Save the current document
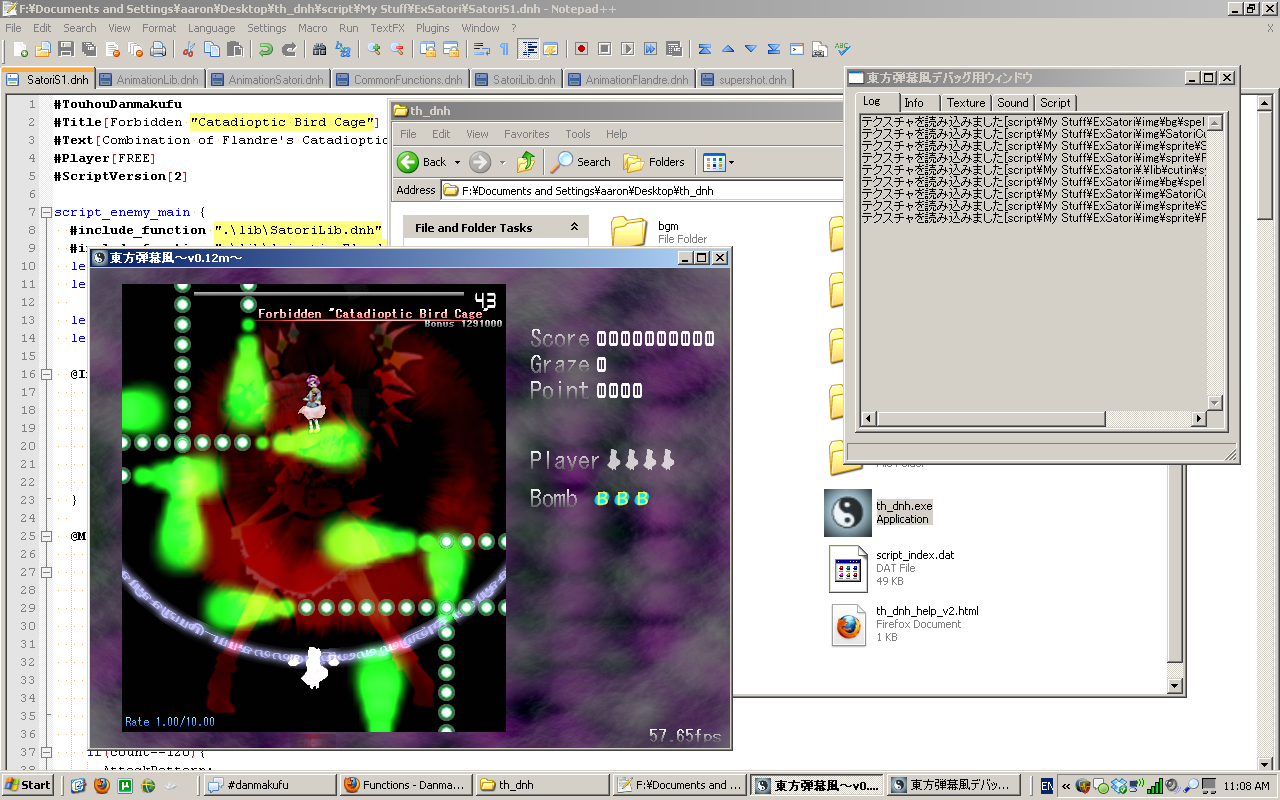Image resolution: width=1280 pixels, height=800 pixels. (x=66, y=48)
